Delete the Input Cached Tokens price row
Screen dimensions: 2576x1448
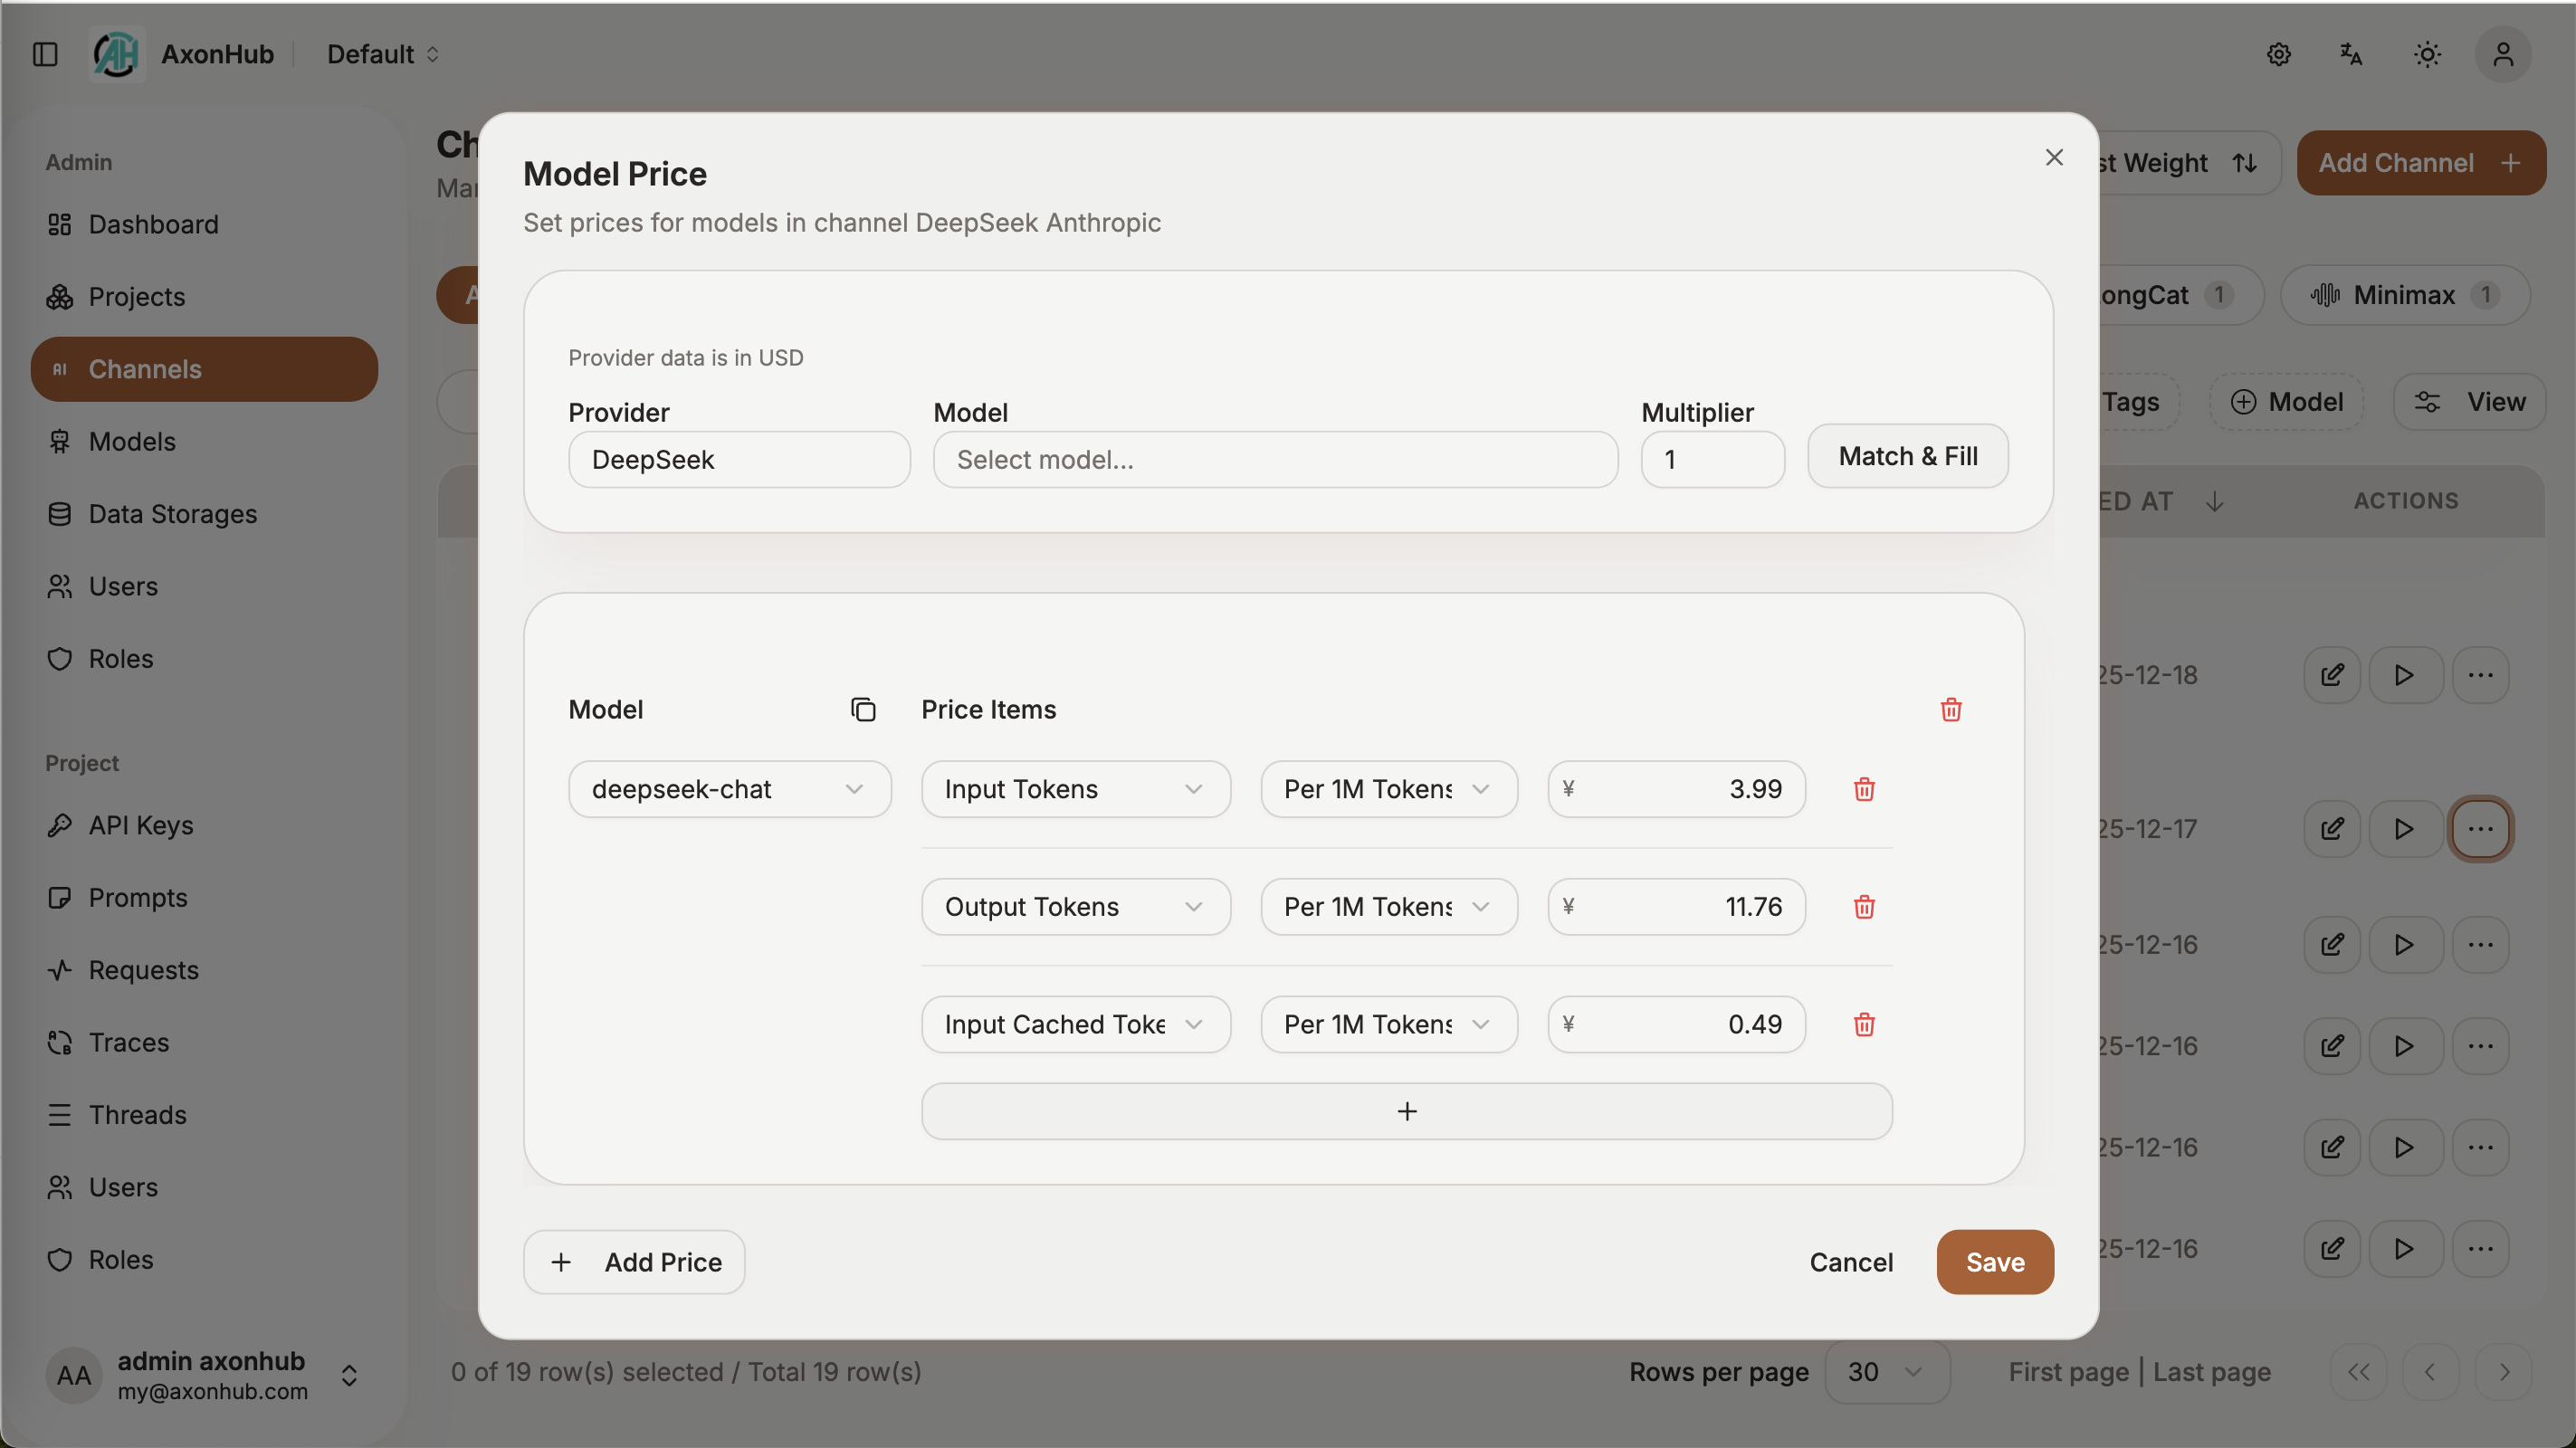pos(1864,1024)
